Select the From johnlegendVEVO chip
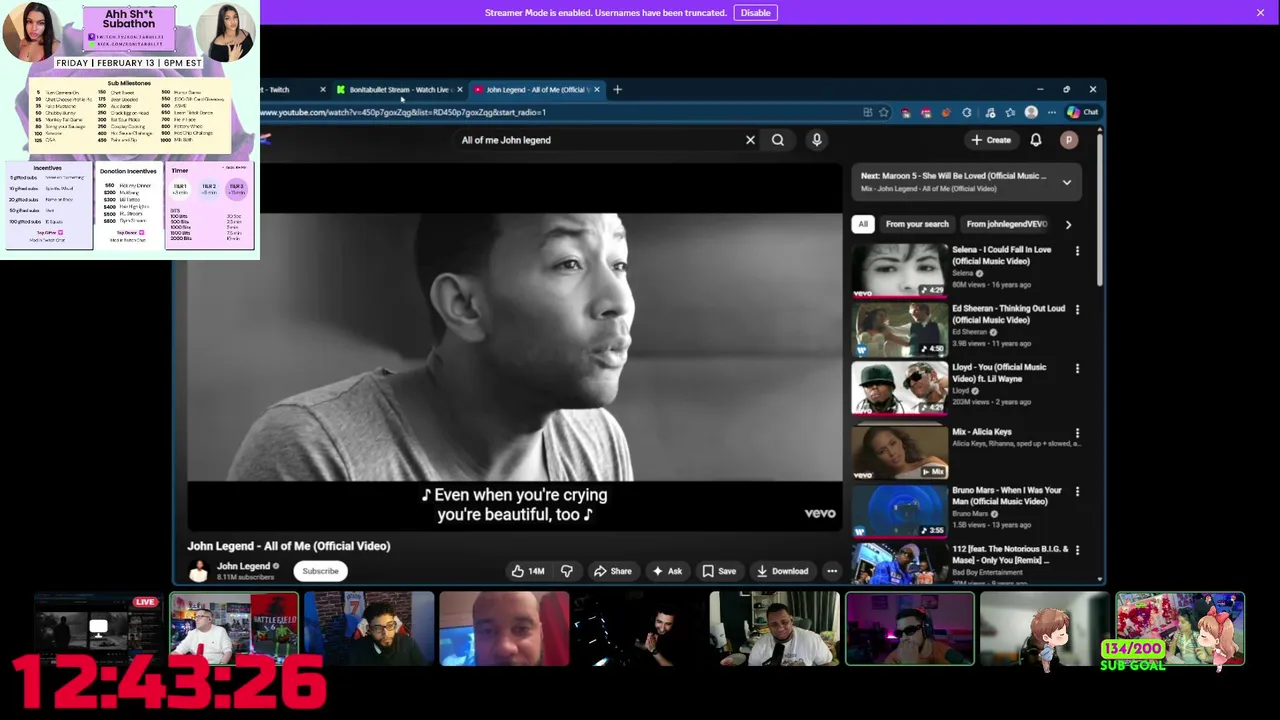This screenshot has width=1280, height=720. click(x=1006, y=224)
